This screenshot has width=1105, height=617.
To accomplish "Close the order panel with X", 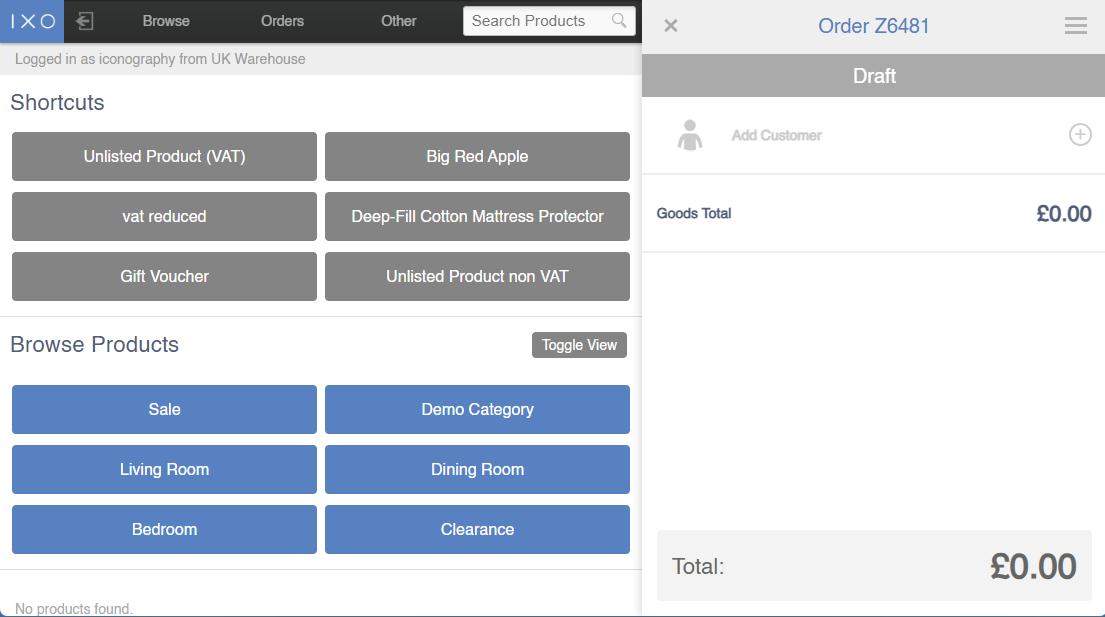I will [x=671, y=26].
